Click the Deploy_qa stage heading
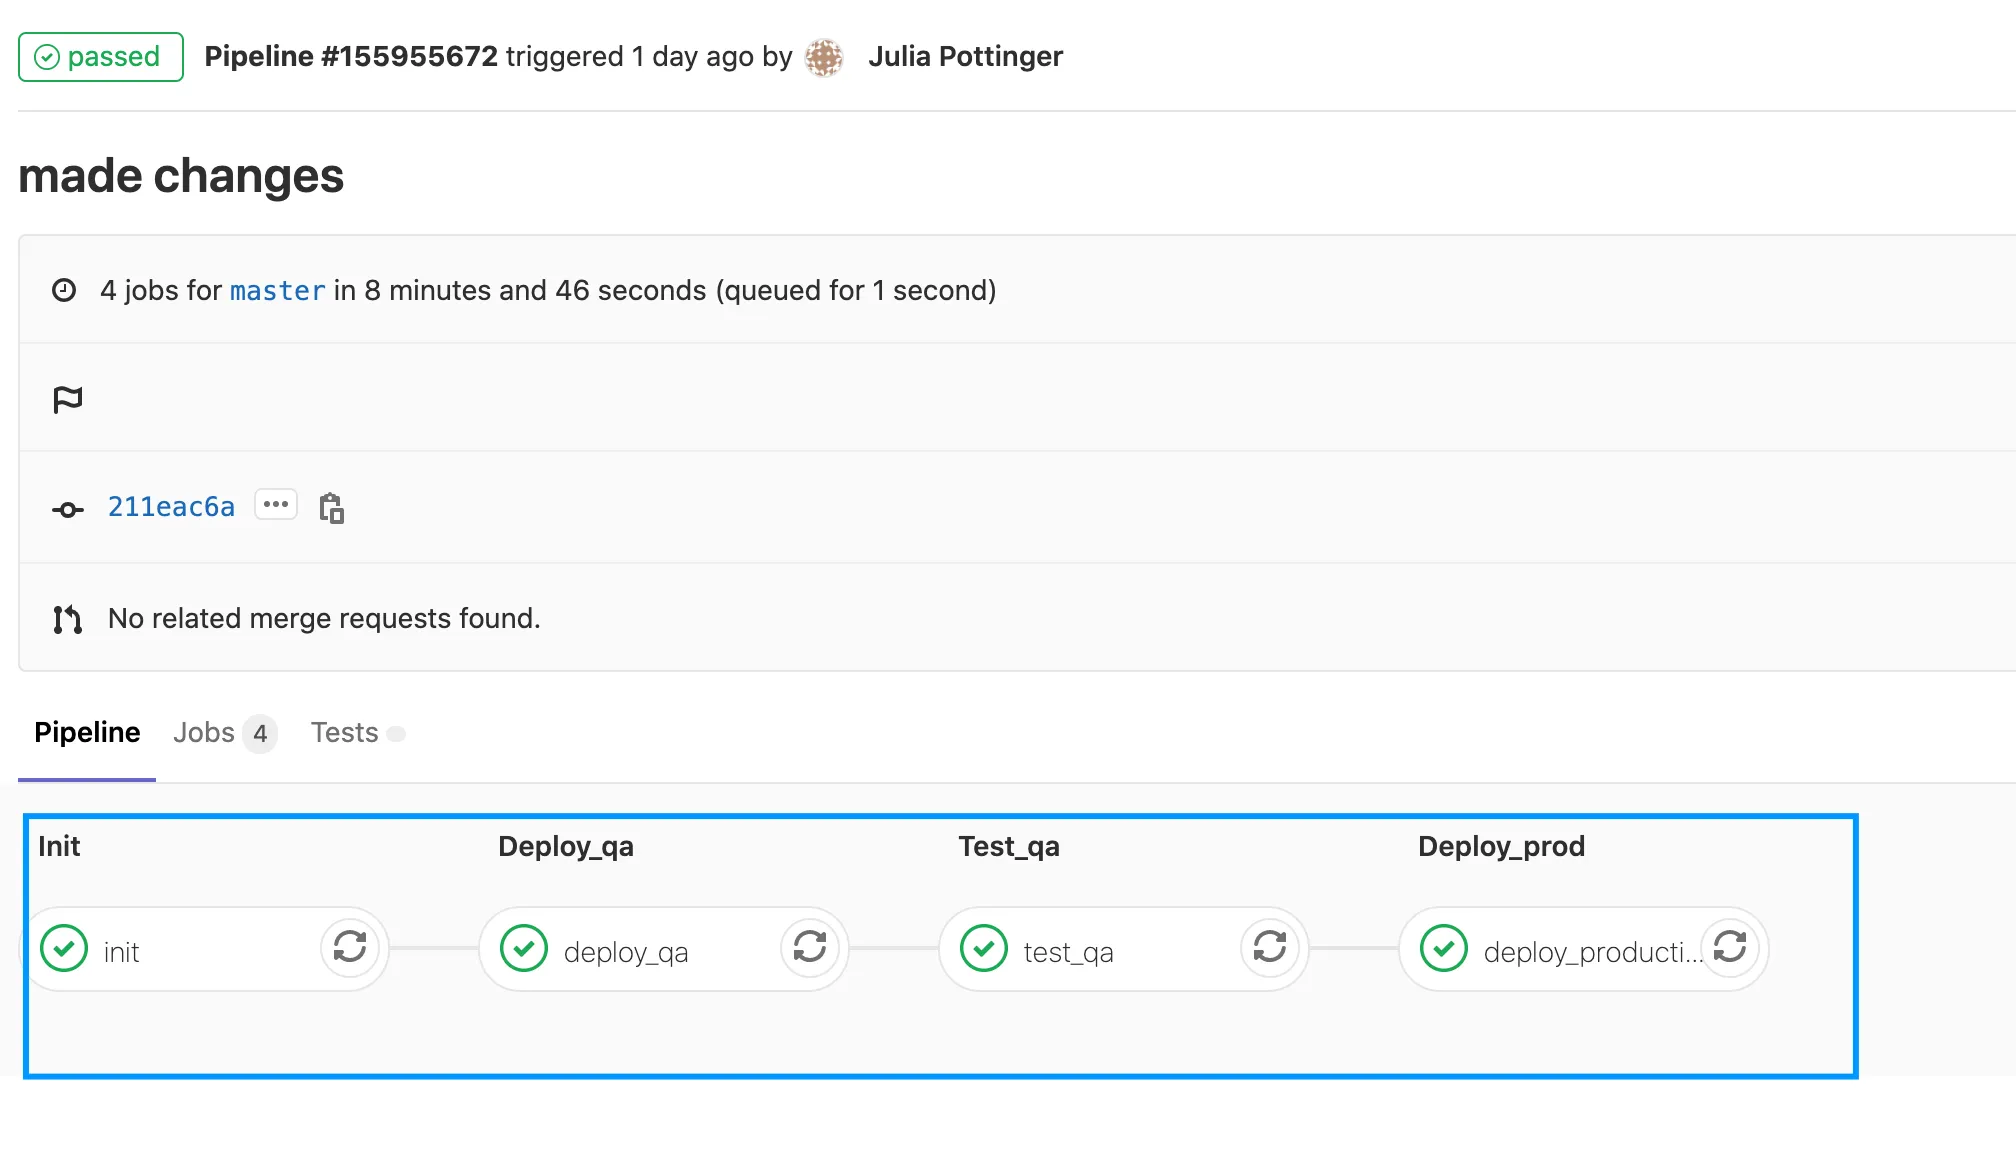Screen dimensions: 2016x1154 click(x=566, y=847)
